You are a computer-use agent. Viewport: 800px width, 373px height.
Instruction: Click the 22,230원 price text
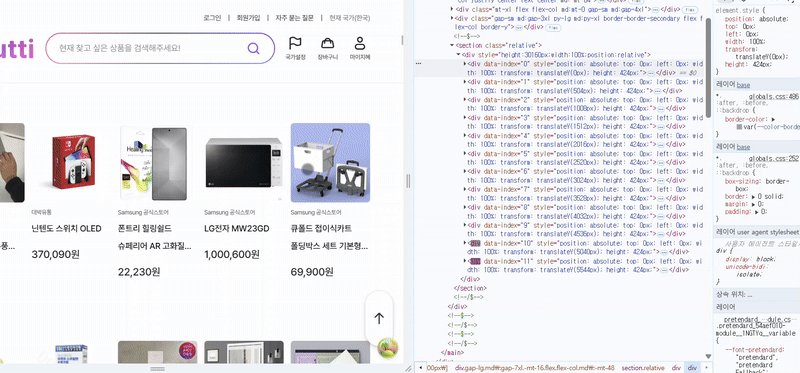139,272
